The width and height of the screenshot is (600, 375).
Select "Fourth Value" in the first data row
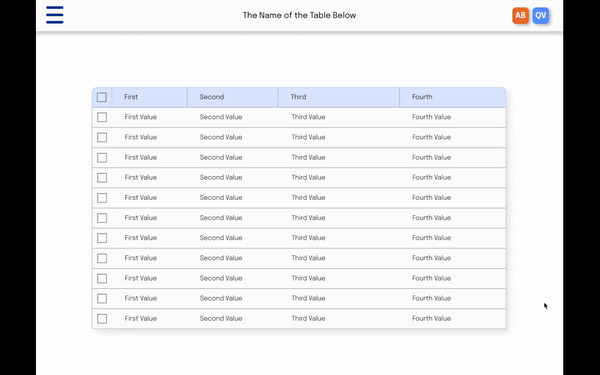(x=431, y=117)
